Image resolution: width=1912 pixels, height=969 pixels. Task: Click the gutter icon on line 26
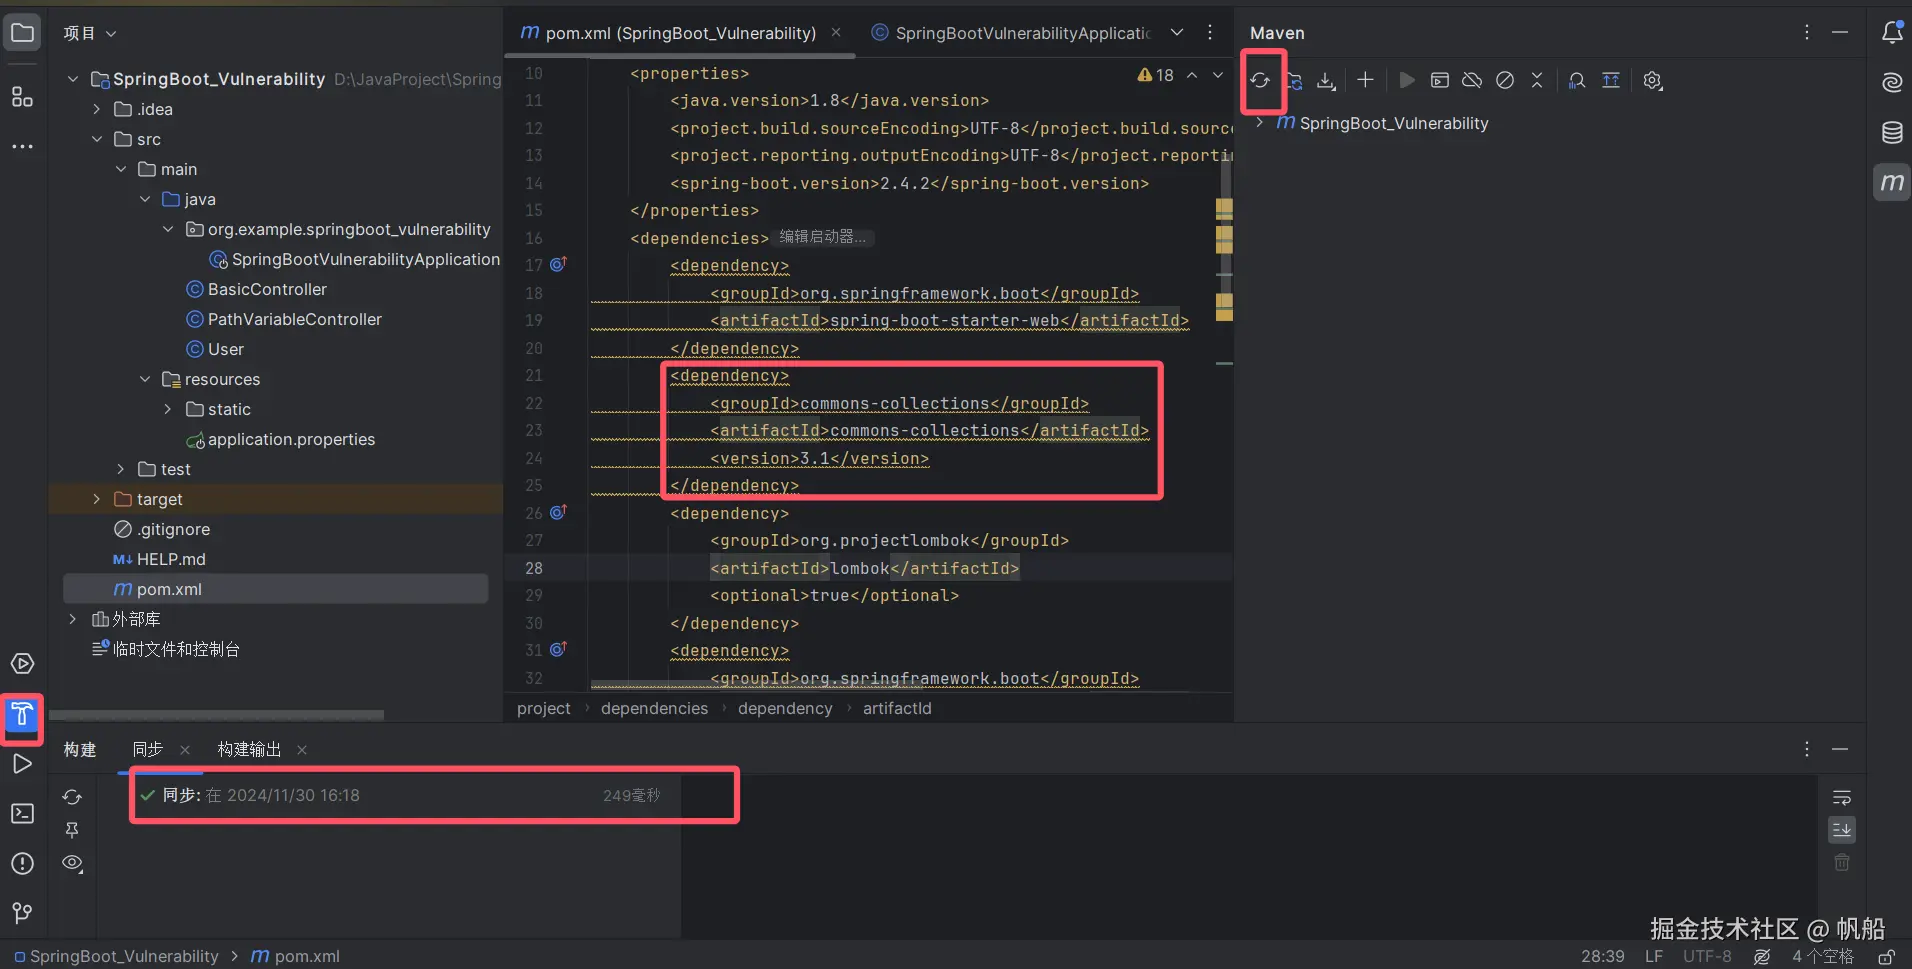(558, 512)
